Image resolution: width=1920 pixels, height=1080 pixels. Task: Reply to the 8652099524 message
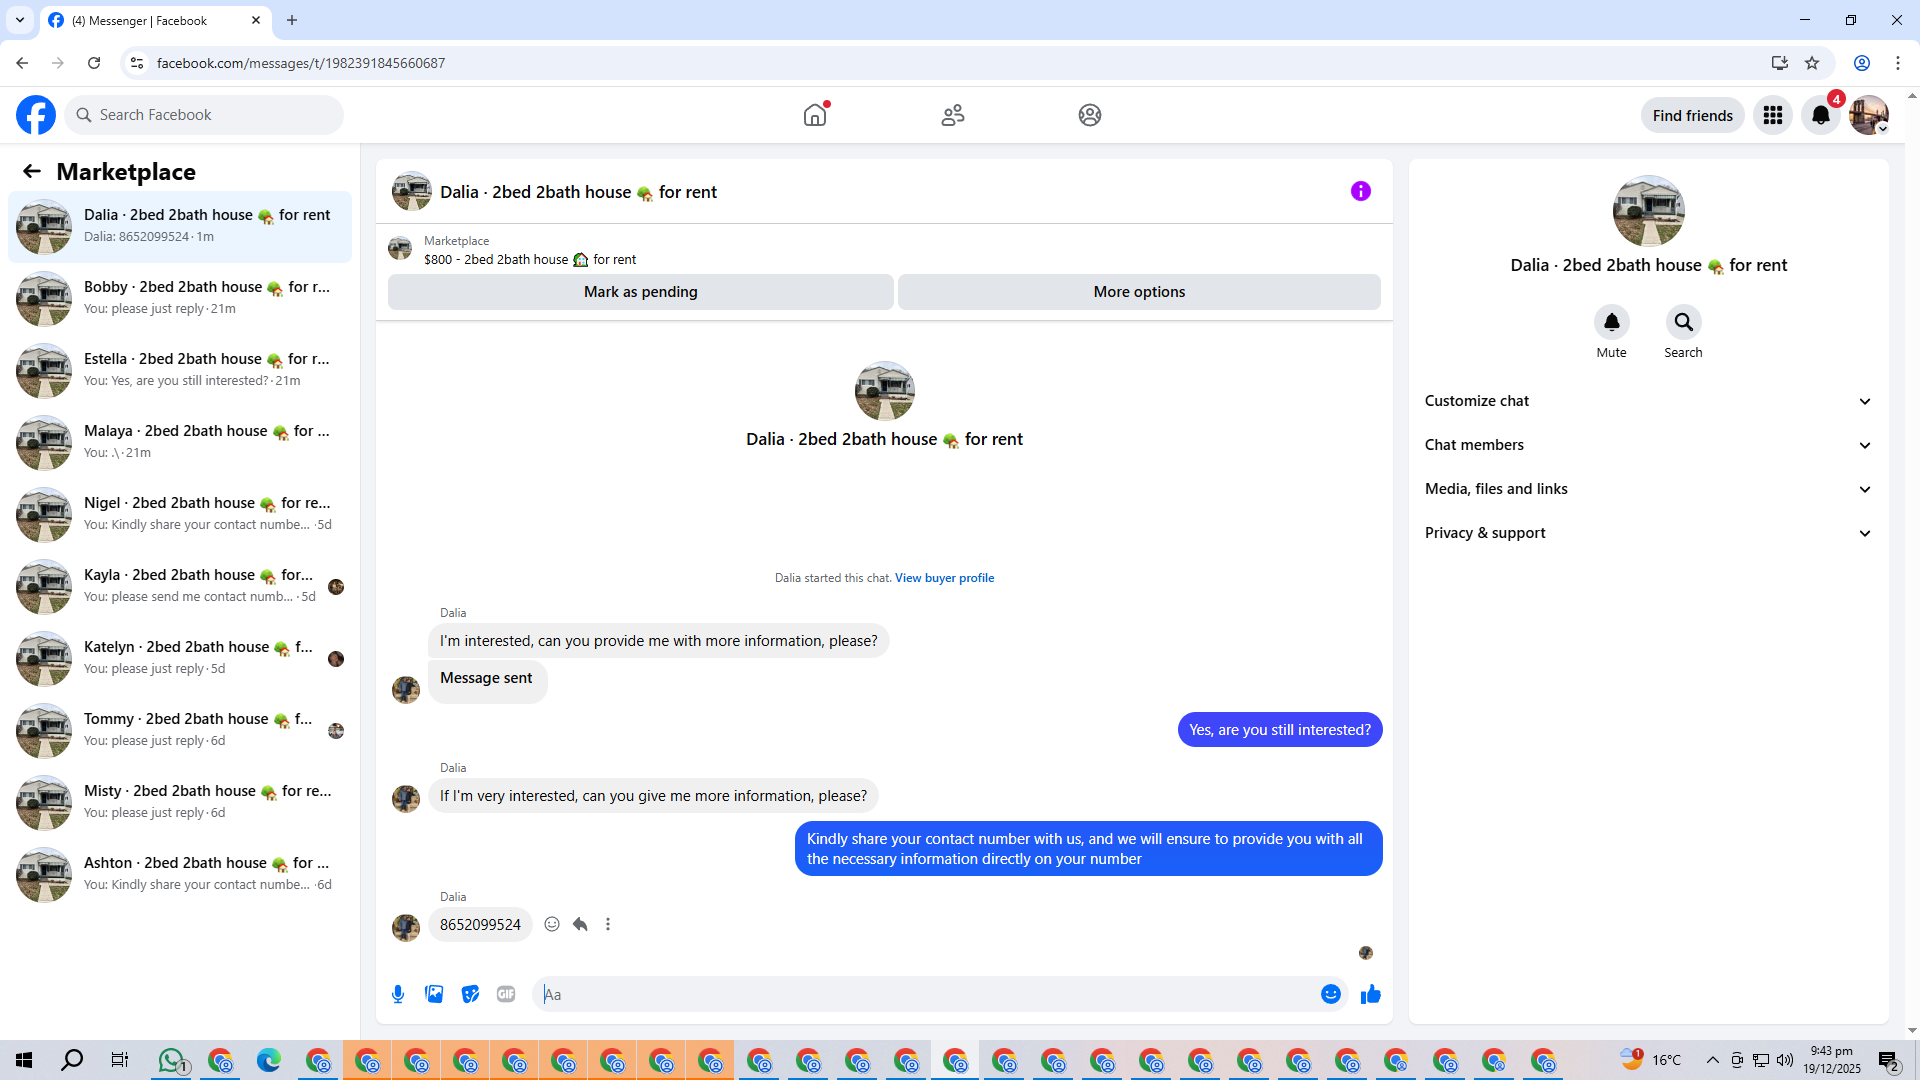[x=580, y=924]
